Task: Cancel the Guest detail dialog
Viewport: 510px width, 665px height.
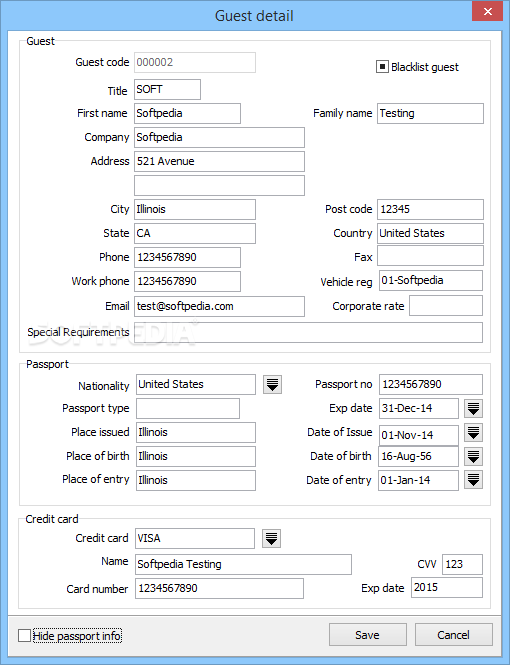Action: 454,635
